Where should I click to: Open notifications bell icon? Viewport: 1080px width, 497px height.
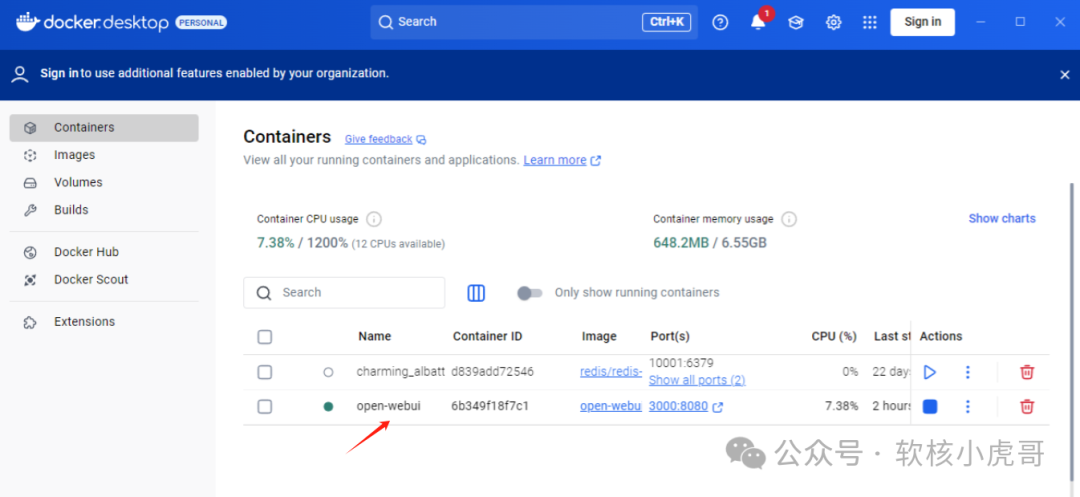point(758,22)
